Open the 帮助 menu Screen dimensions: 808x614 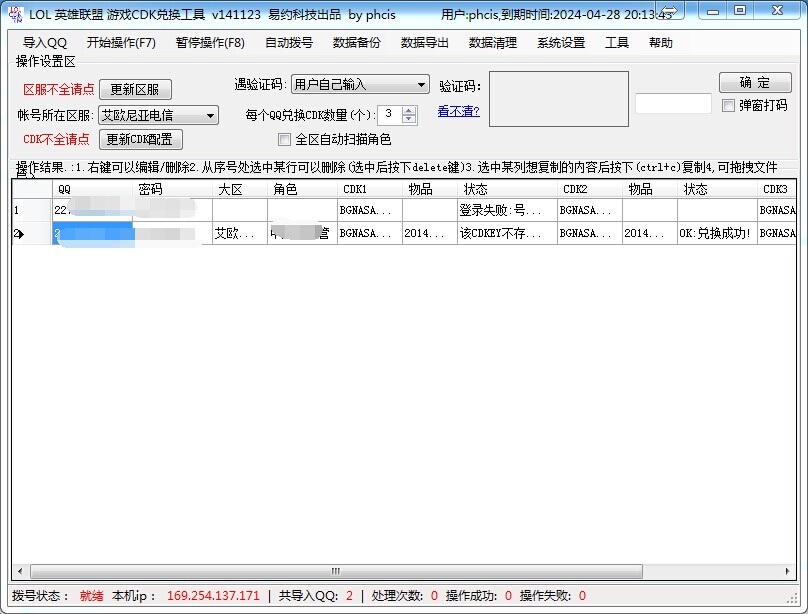tap(661, 43)
